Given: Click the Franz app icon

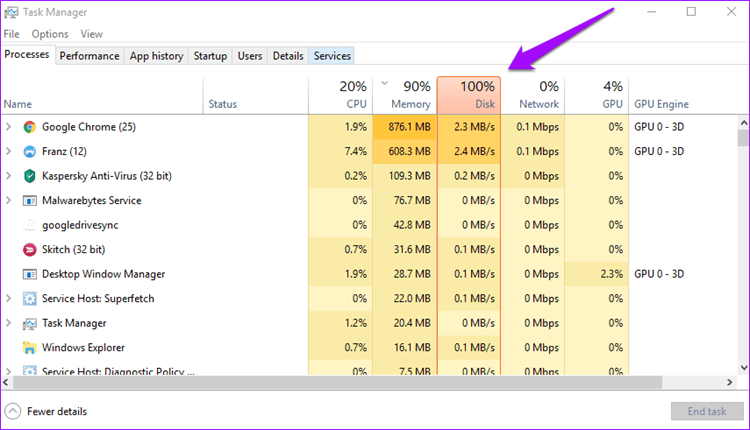Looking at the screenshot, I should [30, 152].
